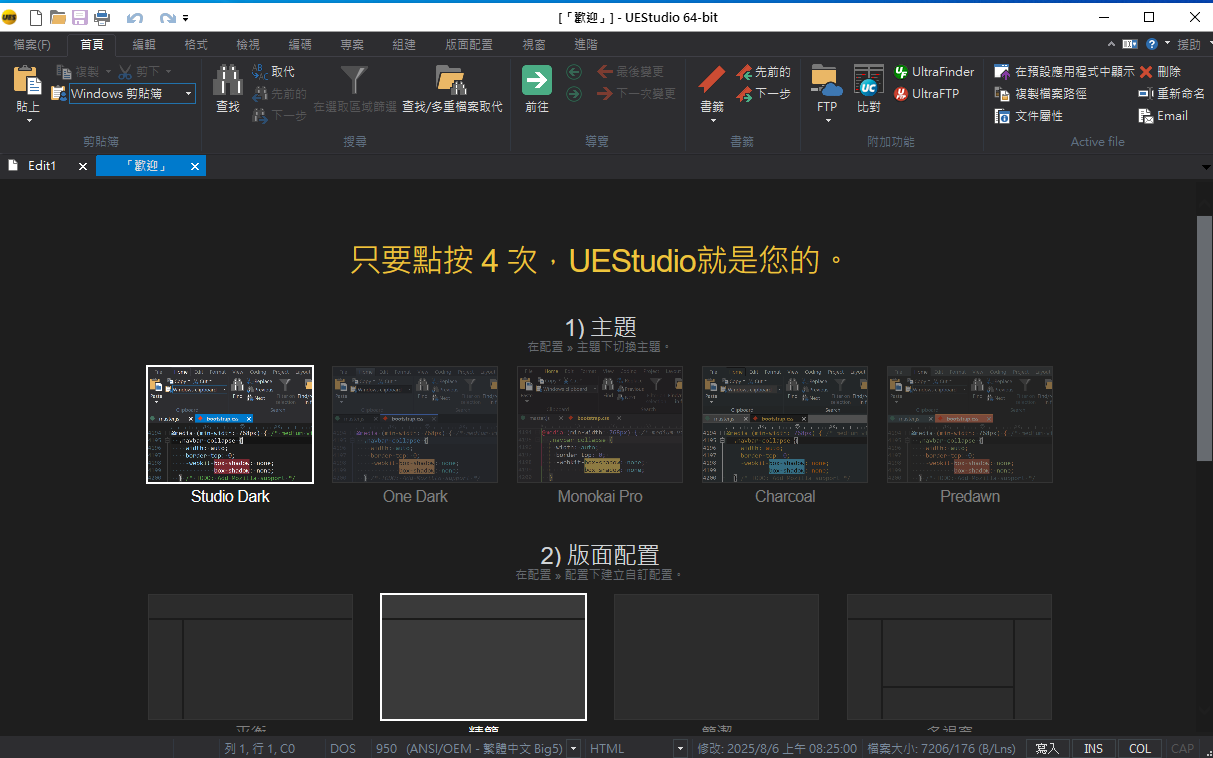The width and height of the screenshot is (1213, 758).
Task: Pick the empty single-pane layout thumbnail
Action: tap(716, 657)
